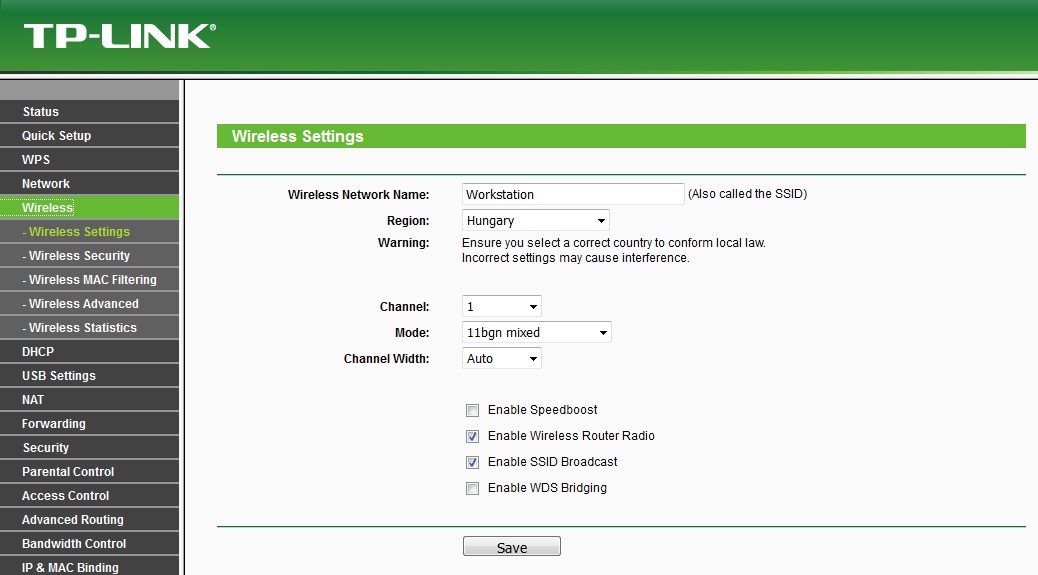1038x575 pixels.
Task: Uncheck Enable SSID Broadcast
Action: (x=472, y=462)
